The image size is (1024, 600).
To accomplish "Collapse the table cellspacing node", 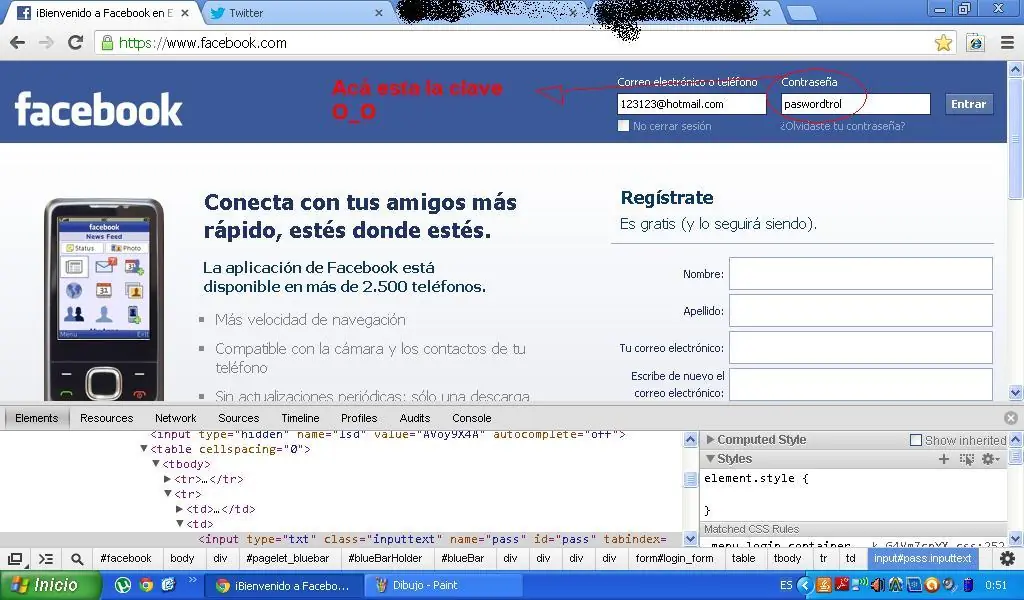I will point(144,449).
